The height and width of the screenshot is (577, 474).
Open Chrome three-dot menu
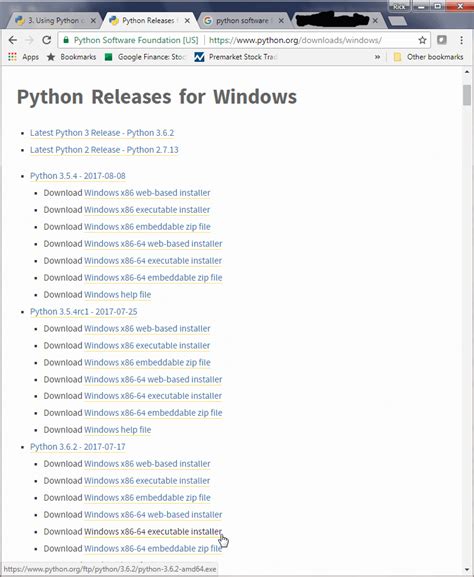tap(461, 40)
